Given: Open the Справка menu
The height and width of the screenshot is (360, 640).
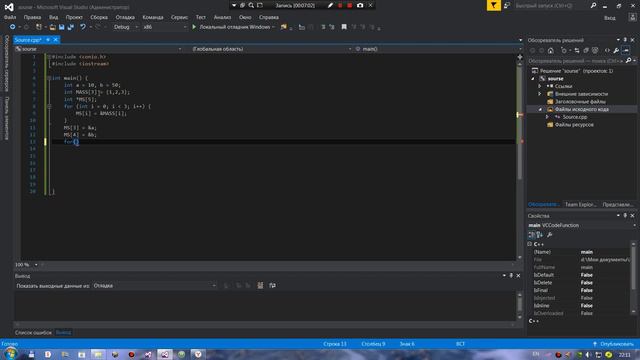Looking at the screenshot, I should point(269,17).
